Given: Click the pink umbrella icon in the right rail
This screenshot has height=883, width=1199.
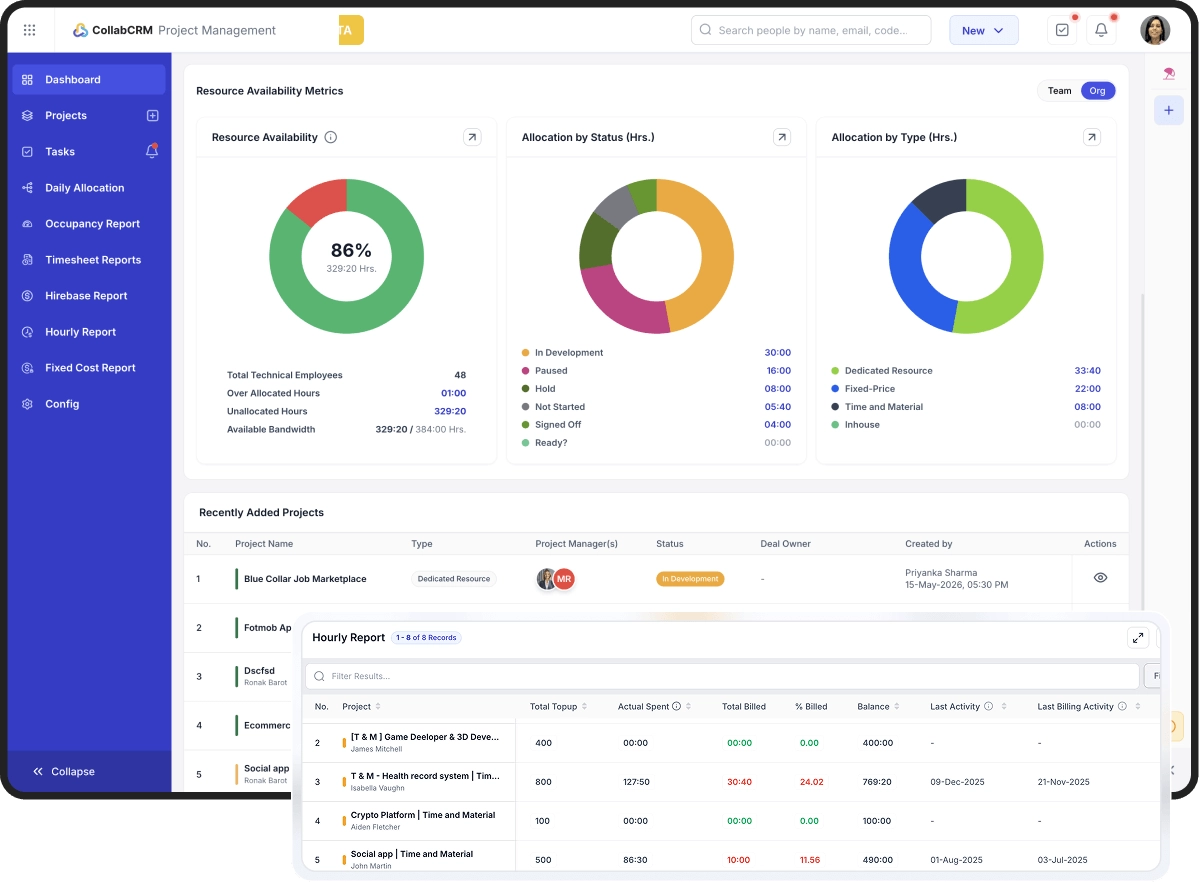Looking at the screenshot, I should [1169, 73].
